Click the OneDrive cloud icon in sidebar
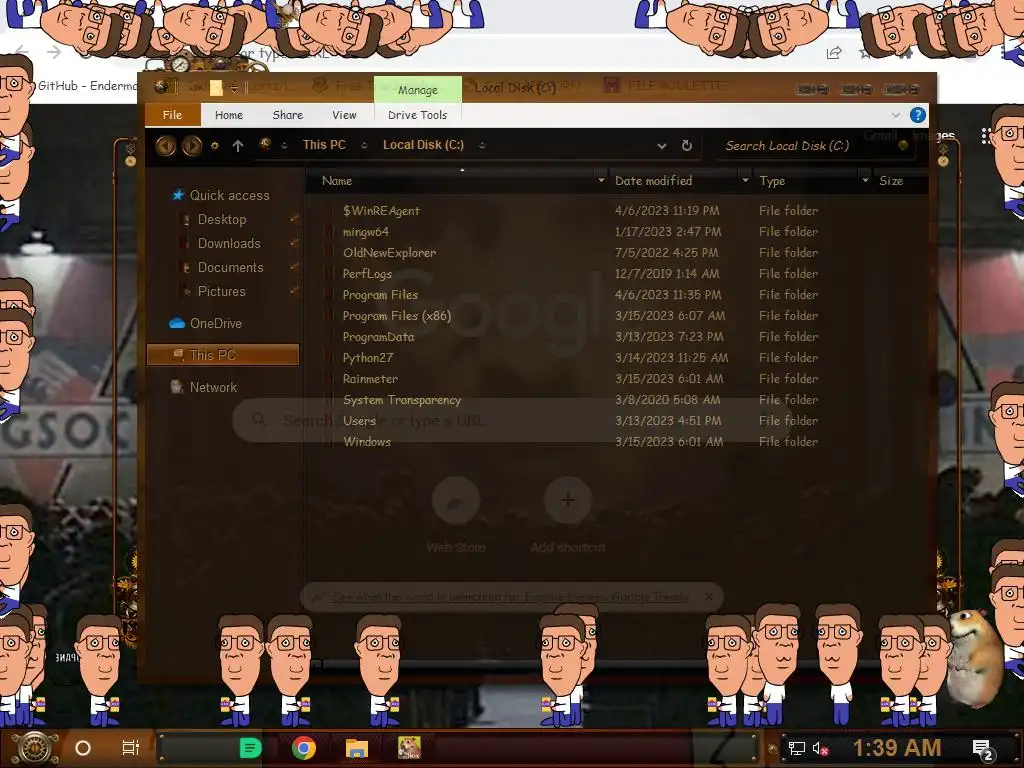1024x768 pixels. point(176,323)
